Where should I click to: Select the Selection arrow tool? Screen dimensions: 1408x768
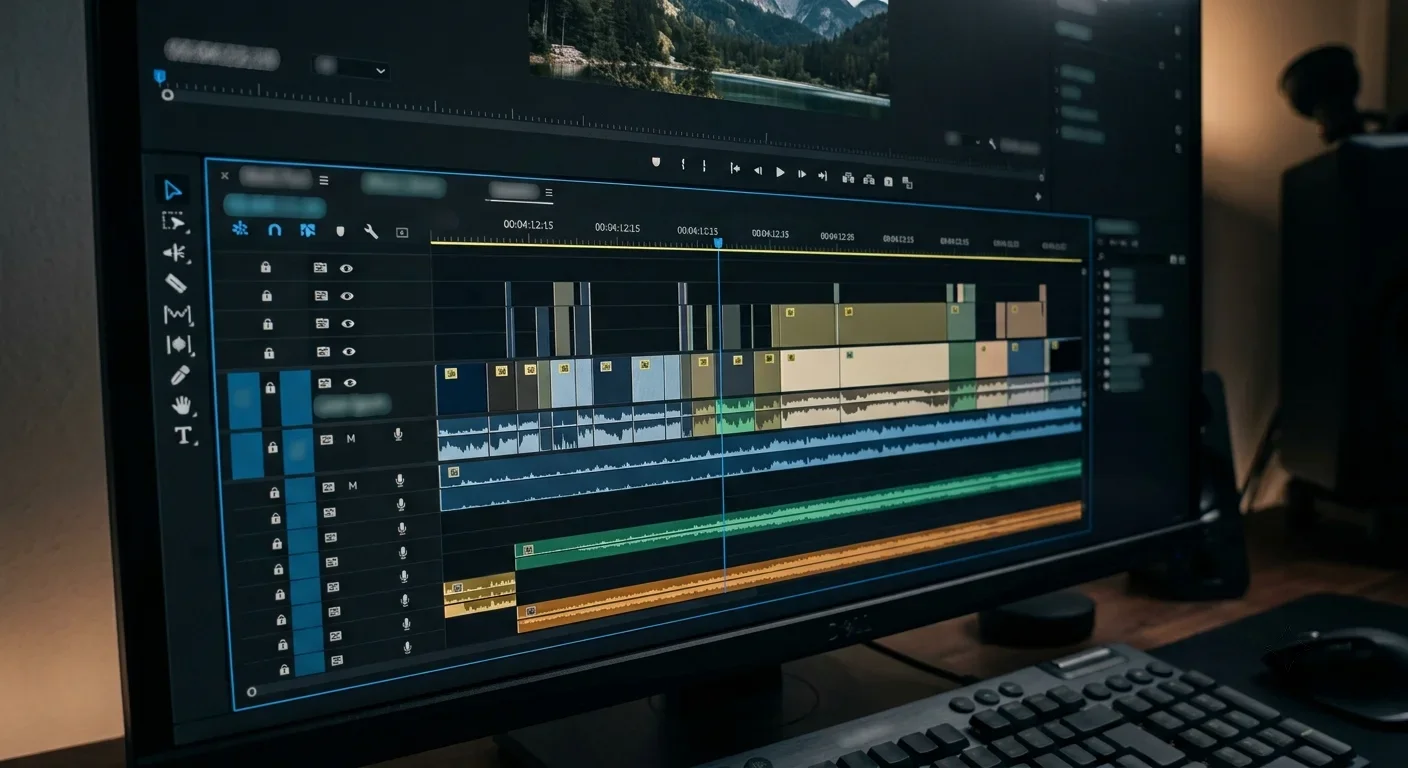(x=172, y=190)
